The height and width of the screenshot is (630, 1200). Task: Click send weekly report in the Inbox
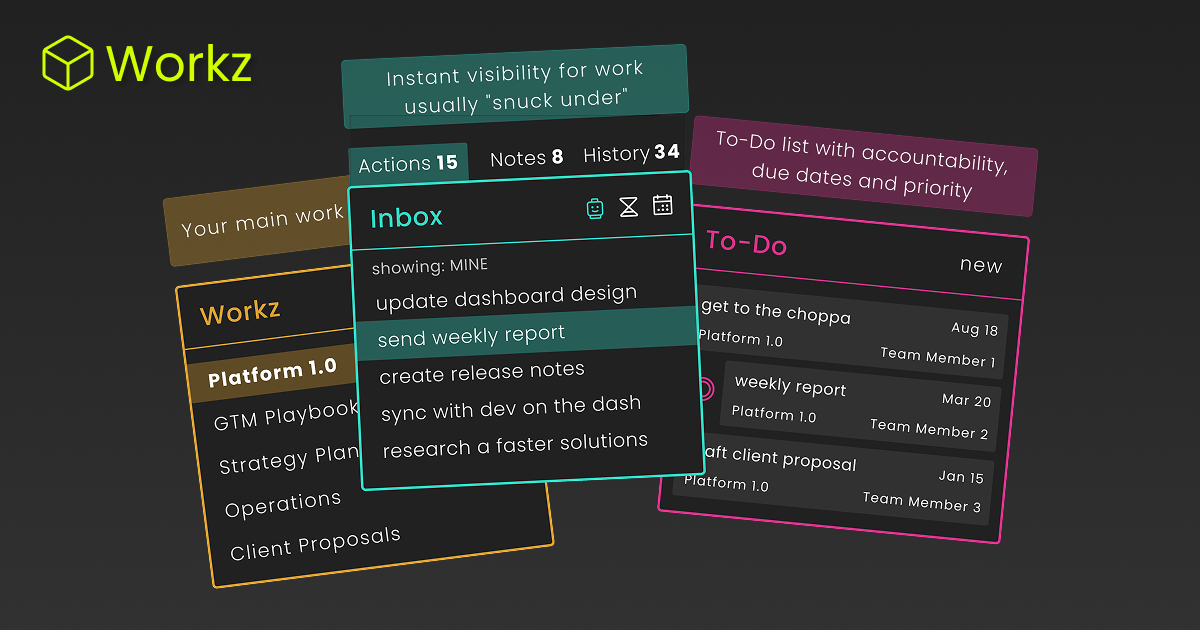click(470, 333)
